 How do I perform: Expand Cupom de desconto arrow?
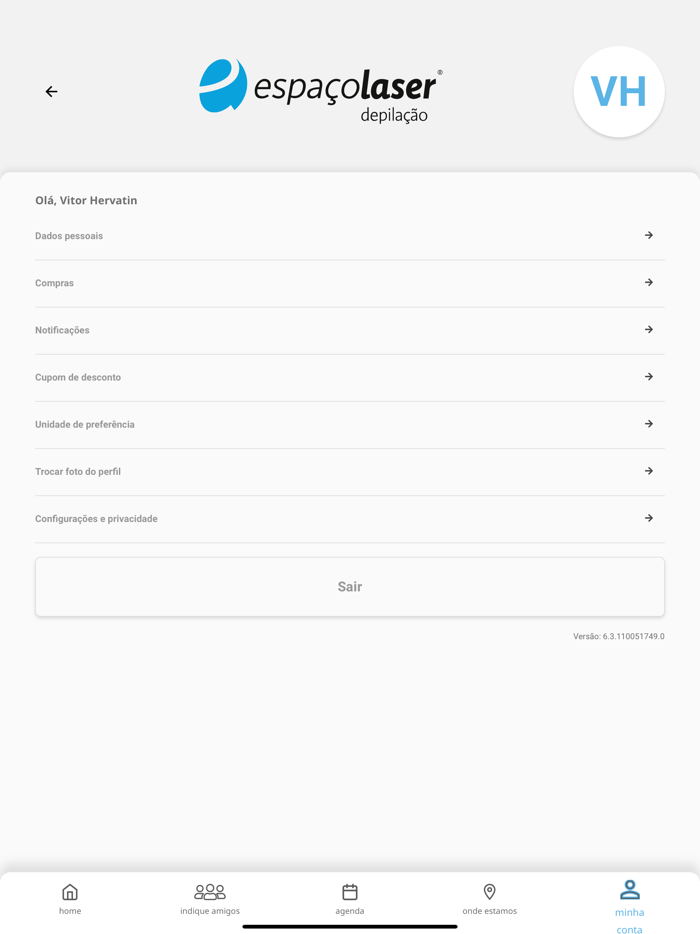click(x=649, y=376)
